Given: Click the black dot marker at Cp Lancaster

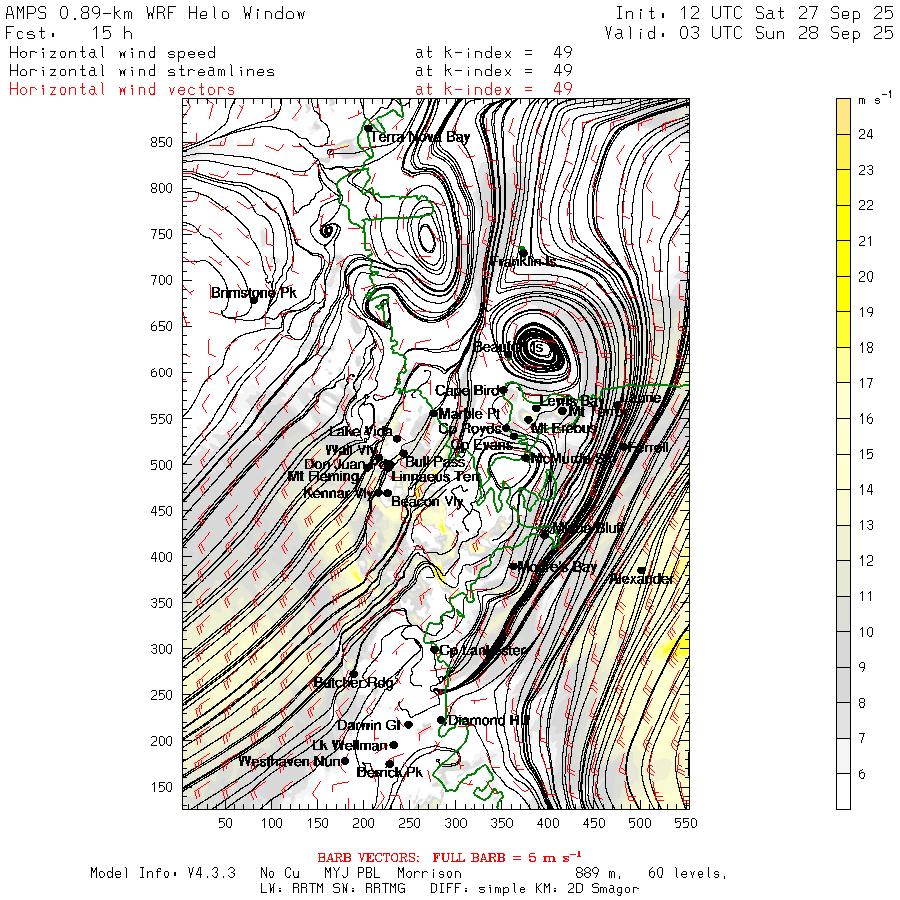Looking at the screenshot, I should [435, 650].
